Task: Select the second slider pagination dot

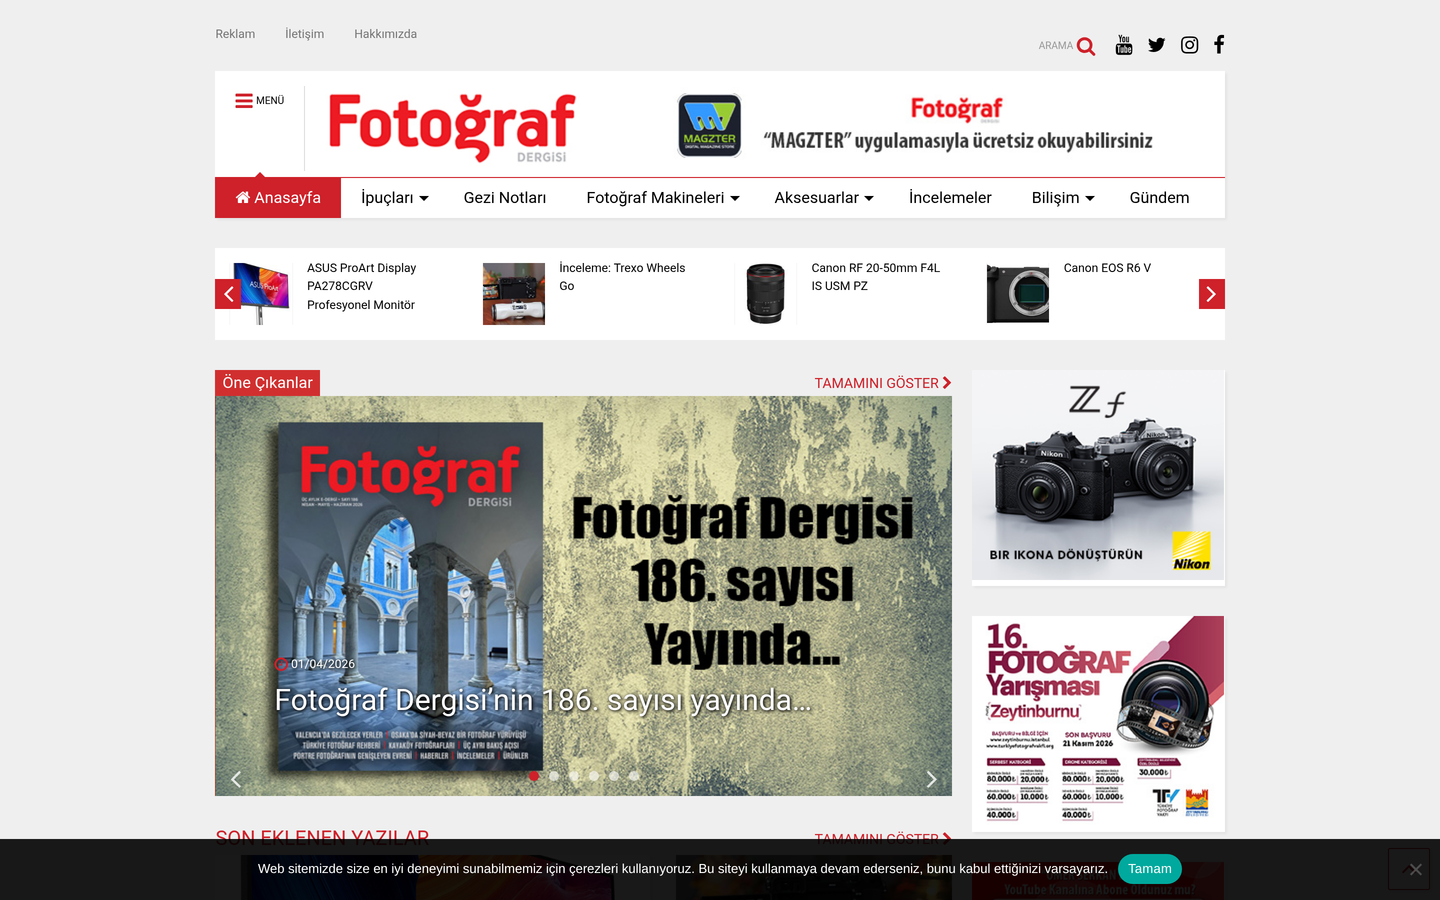Action: pos(554,776)
